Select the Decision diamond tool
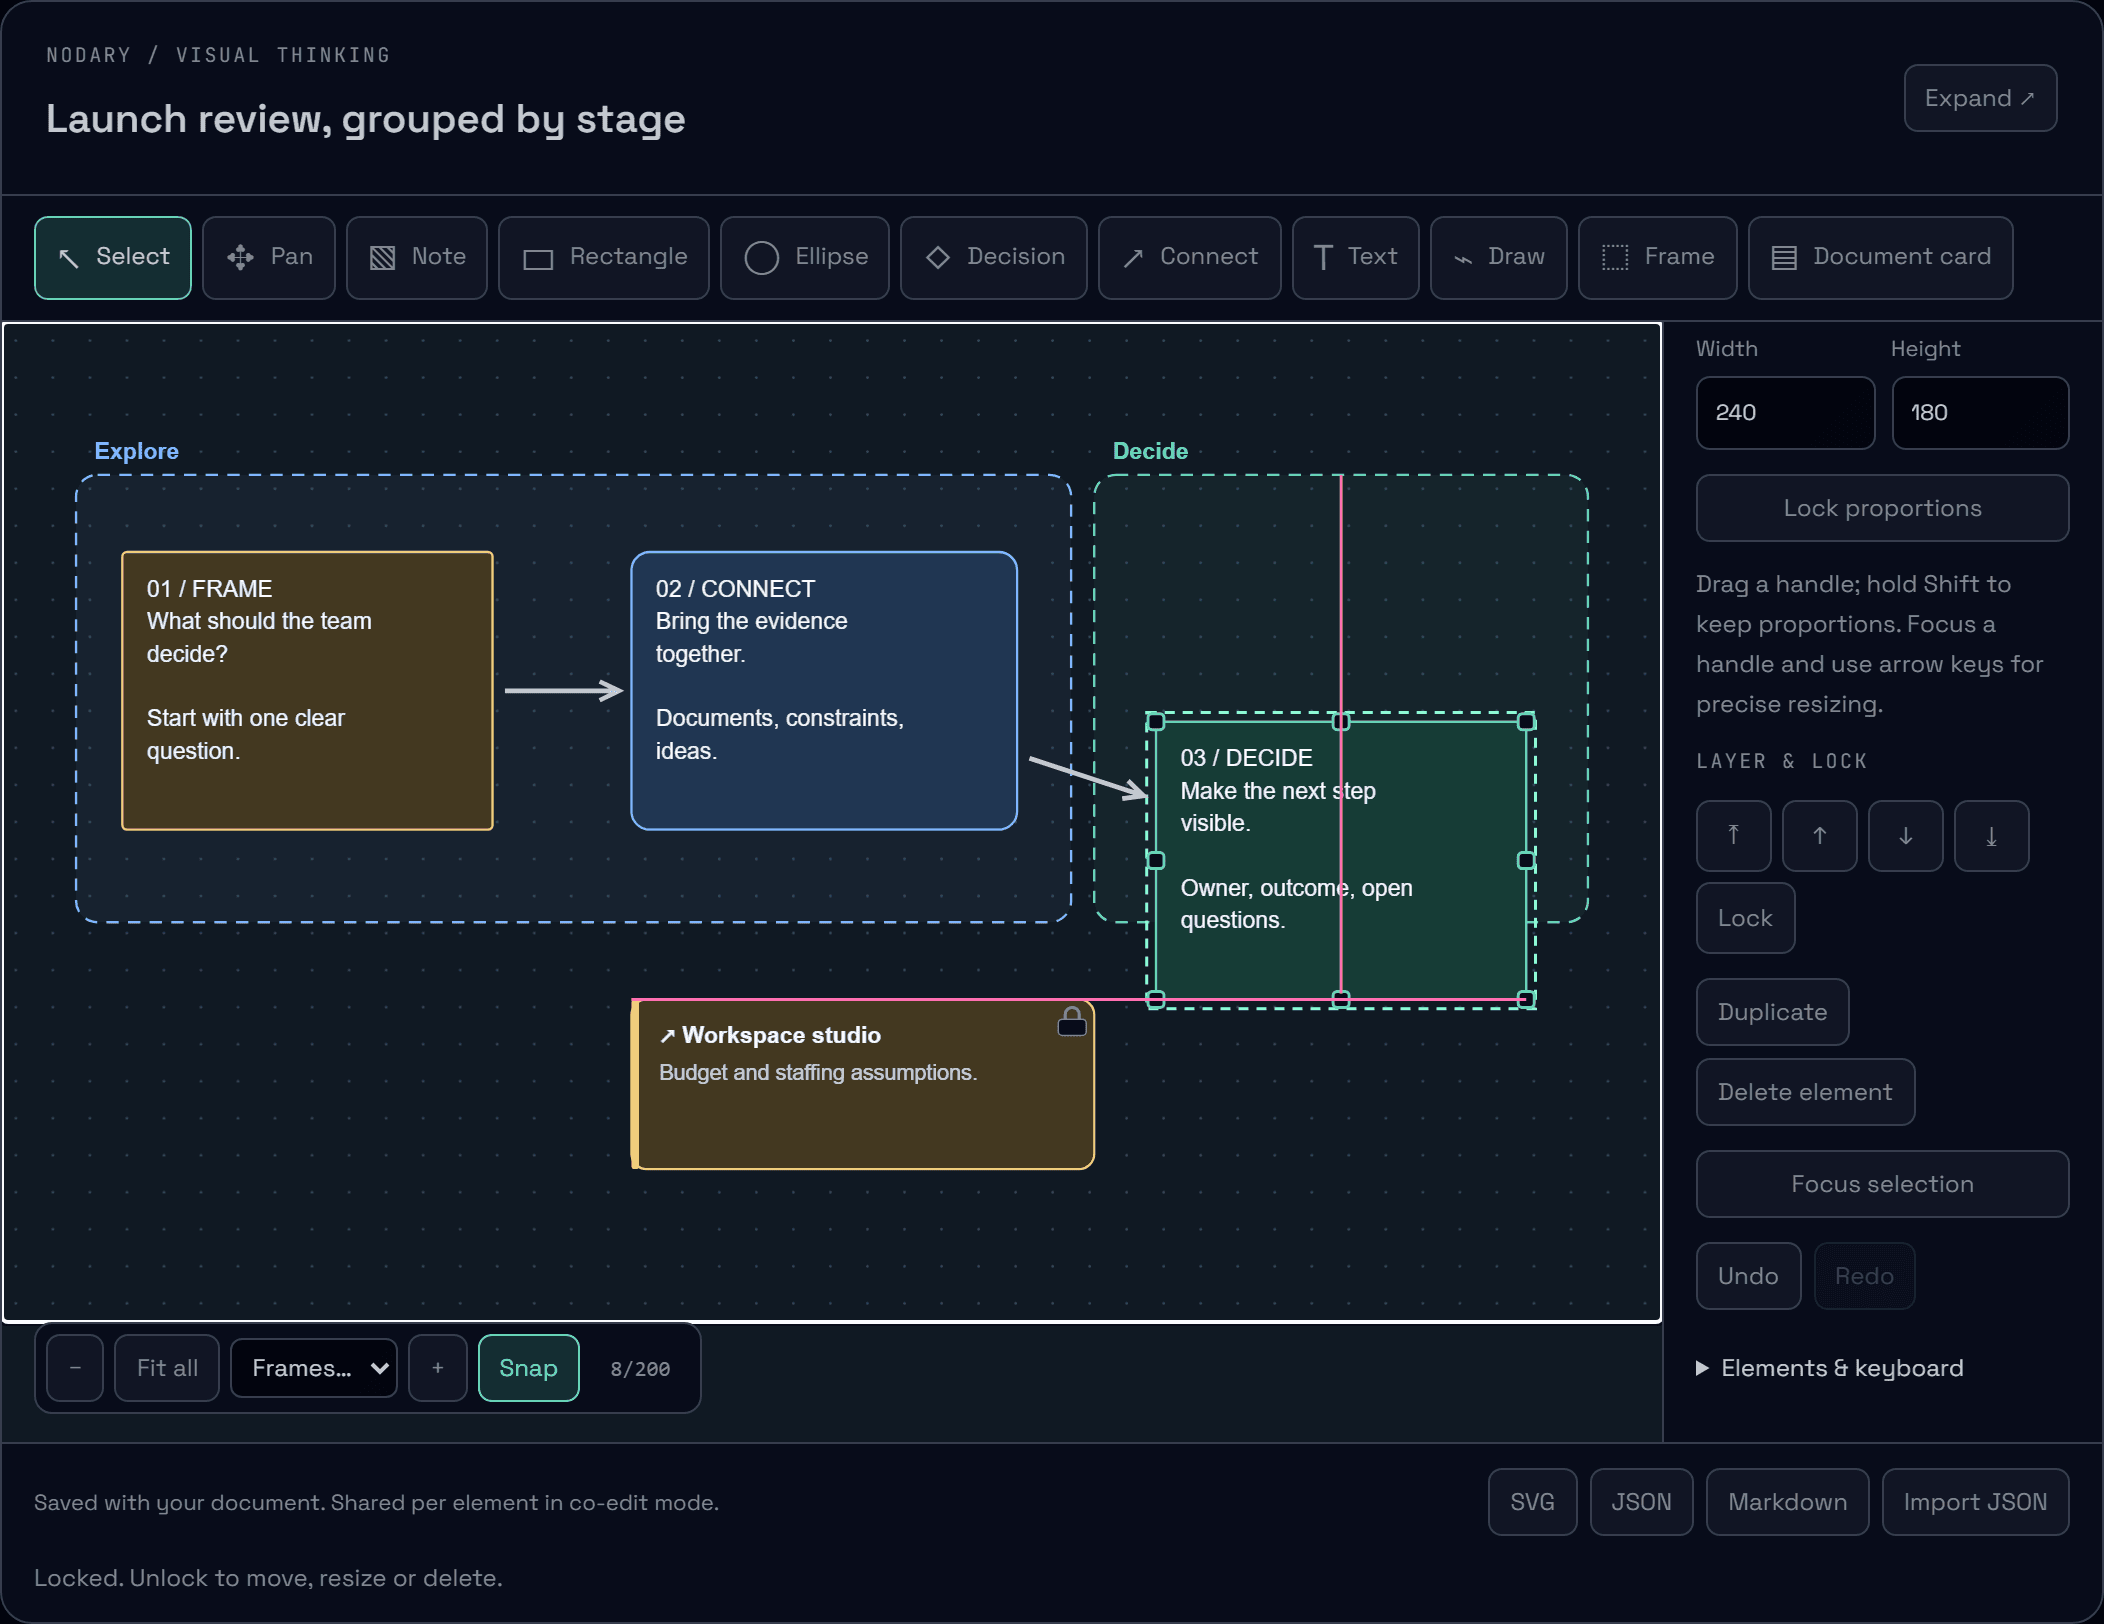Viewport: 2104px width, 1624px height. (x=994, y=258)
